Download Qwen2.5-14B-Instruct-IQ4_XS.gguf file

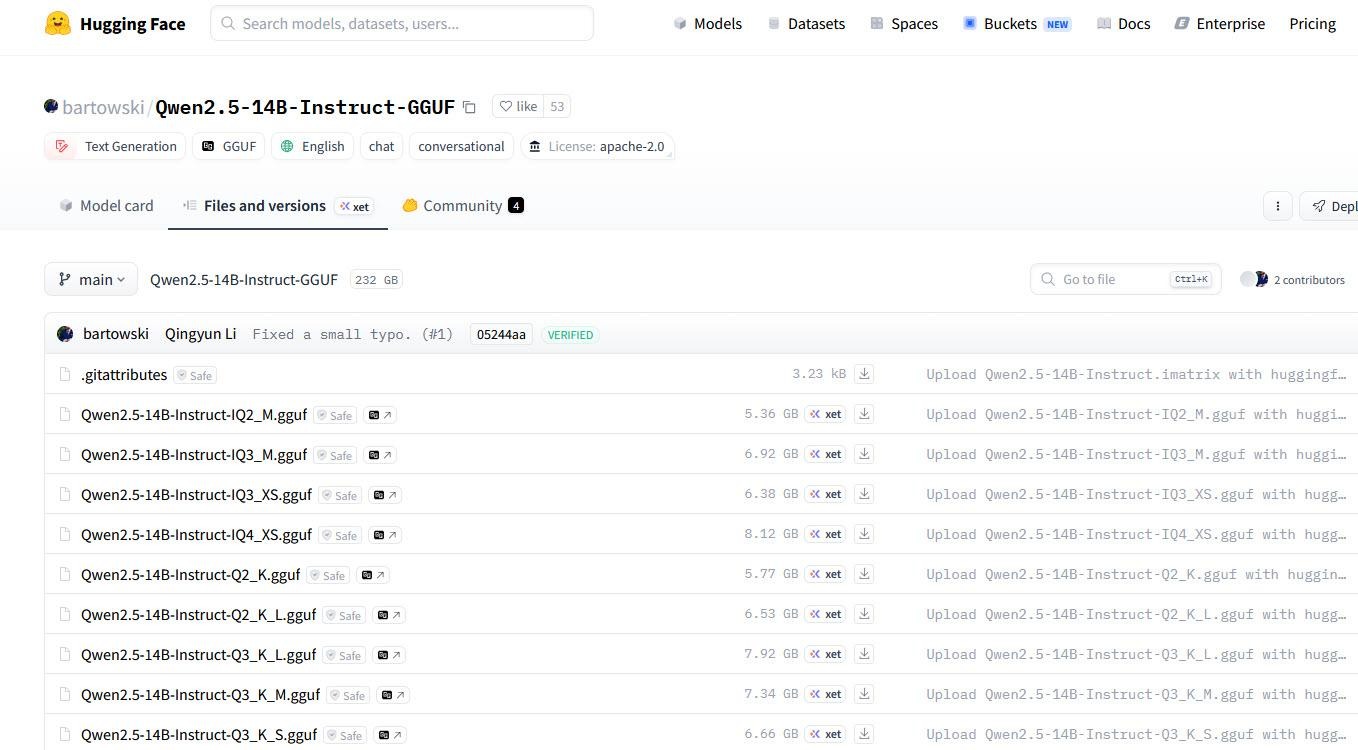tap(865, 534)
